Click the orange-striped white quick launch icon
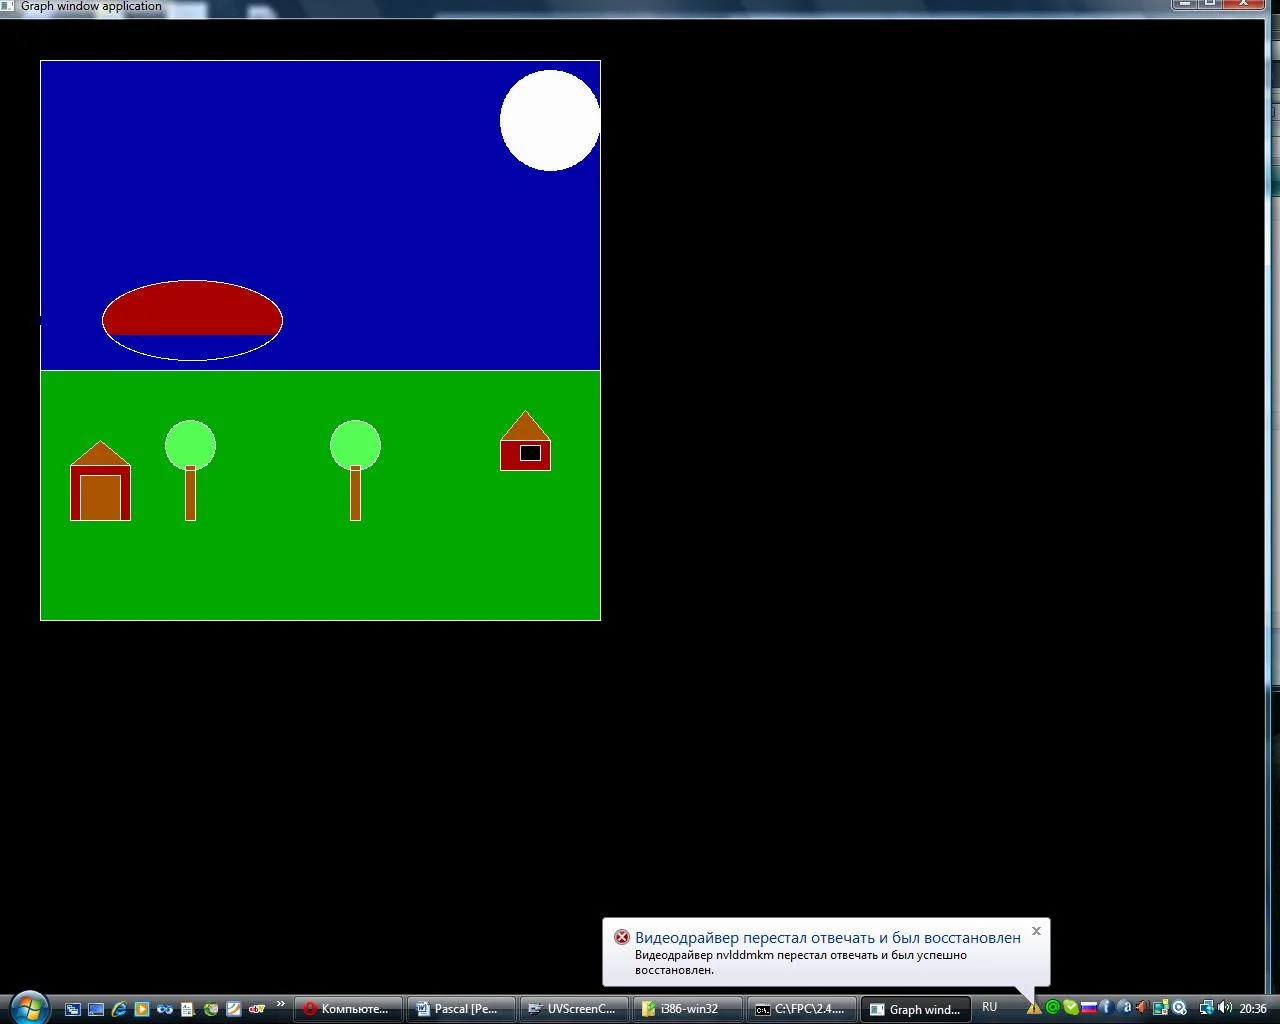The height and width of the screenshot is (1024, 1280). [234, 1009]
